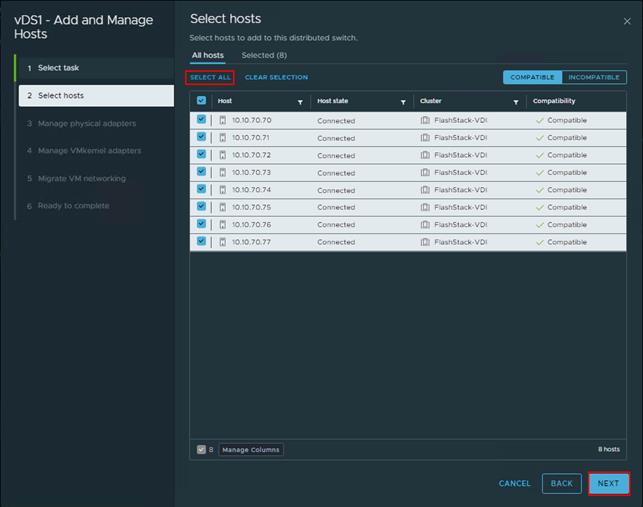This screenshot has width=643, height=507.
Task: Open the Cluster column filter
Action: coord(516,102)
